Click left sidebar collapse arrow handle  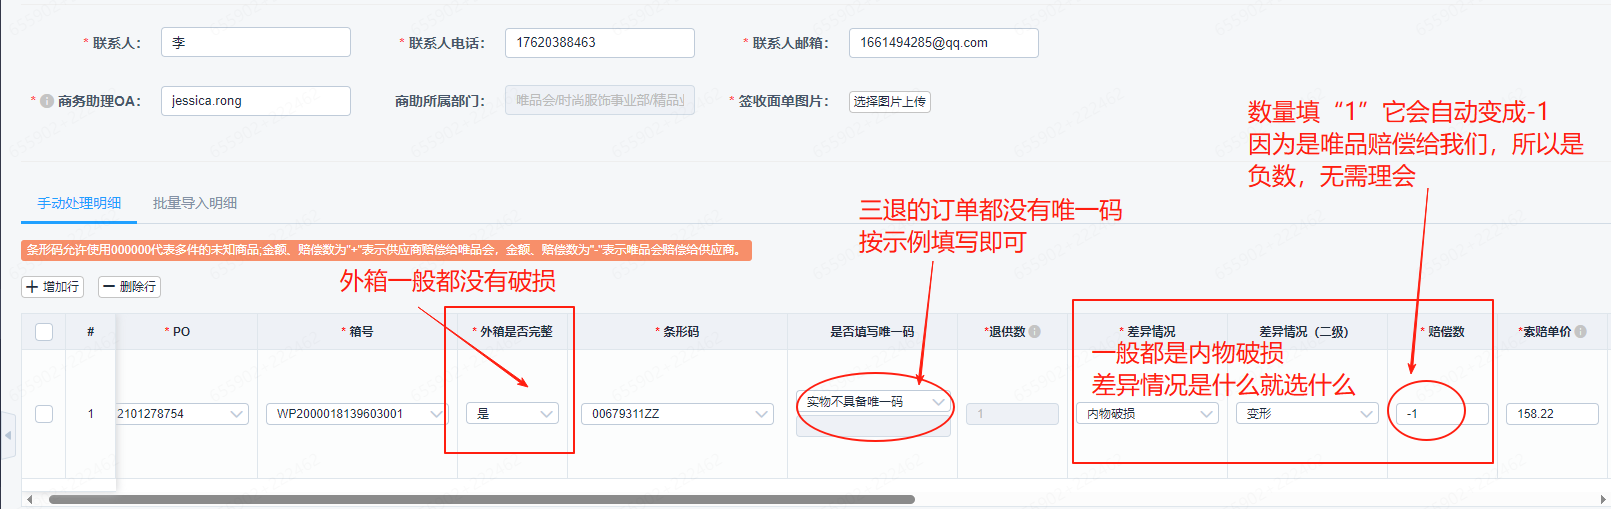8,435
